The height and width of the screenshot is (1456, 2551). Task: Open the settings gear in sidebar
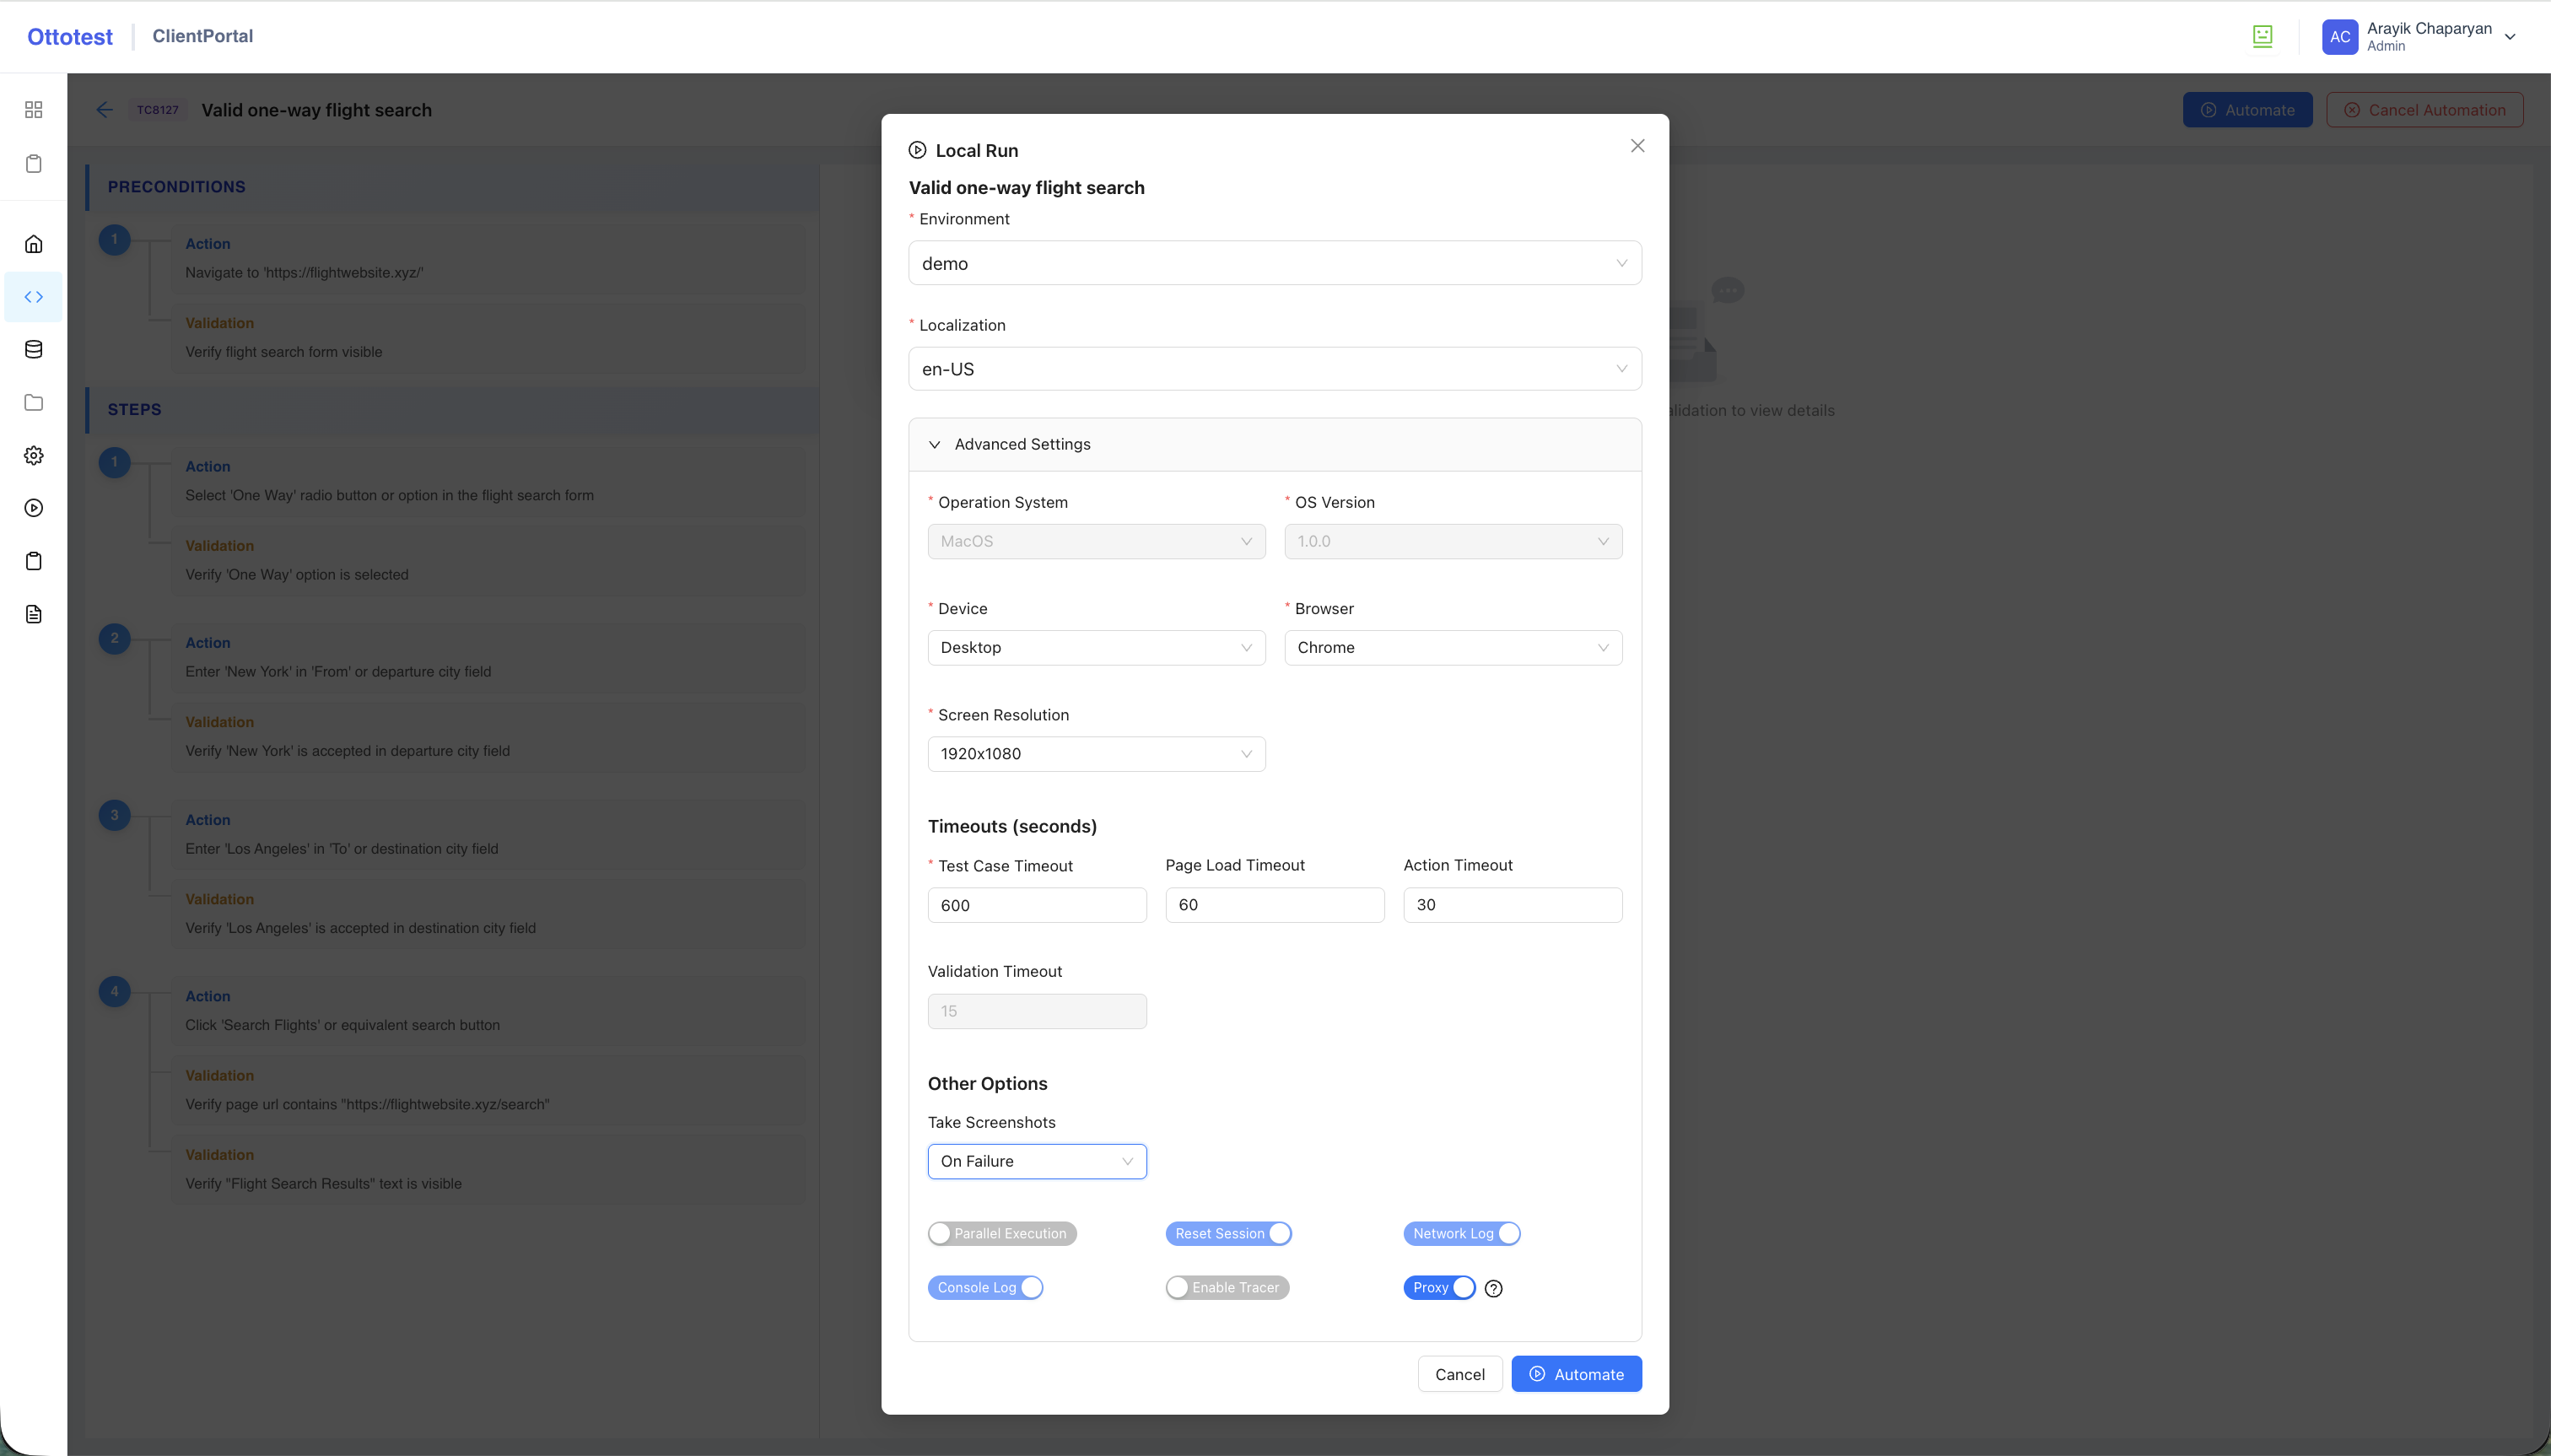(x=34, y=455)
